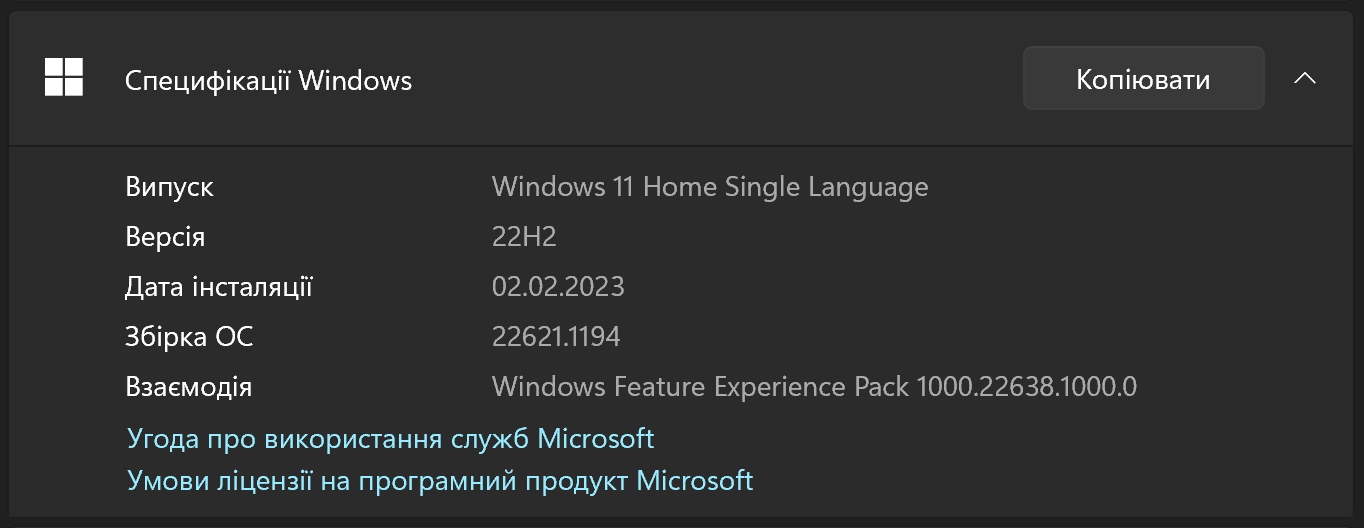Click the 'Home Single Language' edition text
This screenshot has height=528, width=1364.
(x=786, y=187)
